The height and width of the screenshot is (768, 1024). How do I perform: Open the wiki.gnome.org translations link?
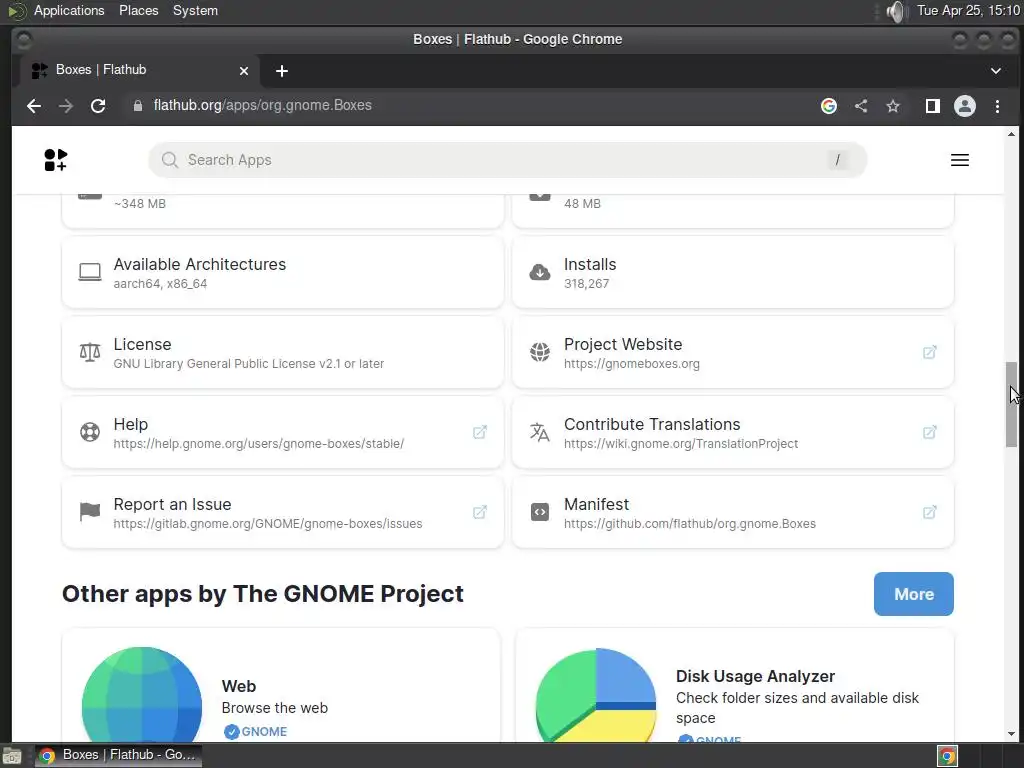click(x=680, y=444)
